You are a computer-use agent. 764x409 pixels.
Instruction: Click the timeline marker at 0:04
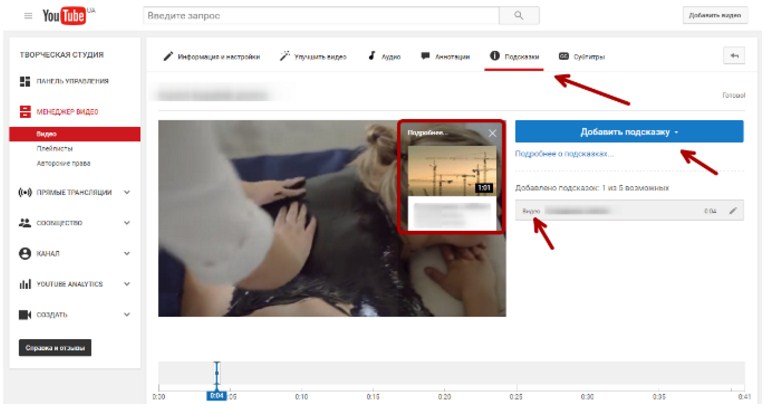coord(217,395)
